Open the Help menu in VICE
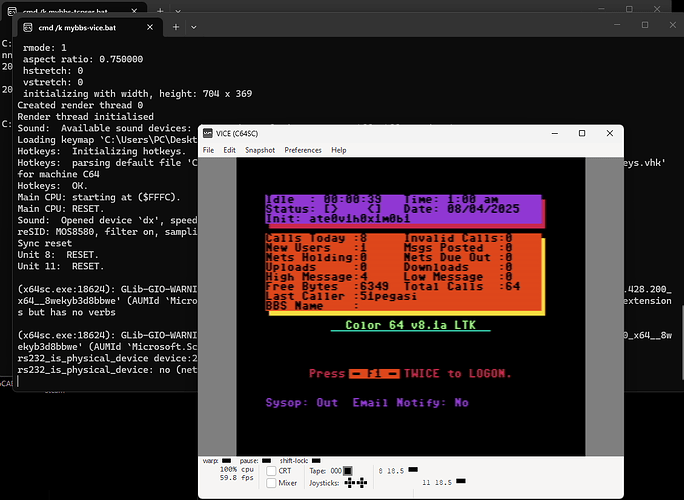Image resolution: width=684 pixels, height=500 pixels. 339,150
